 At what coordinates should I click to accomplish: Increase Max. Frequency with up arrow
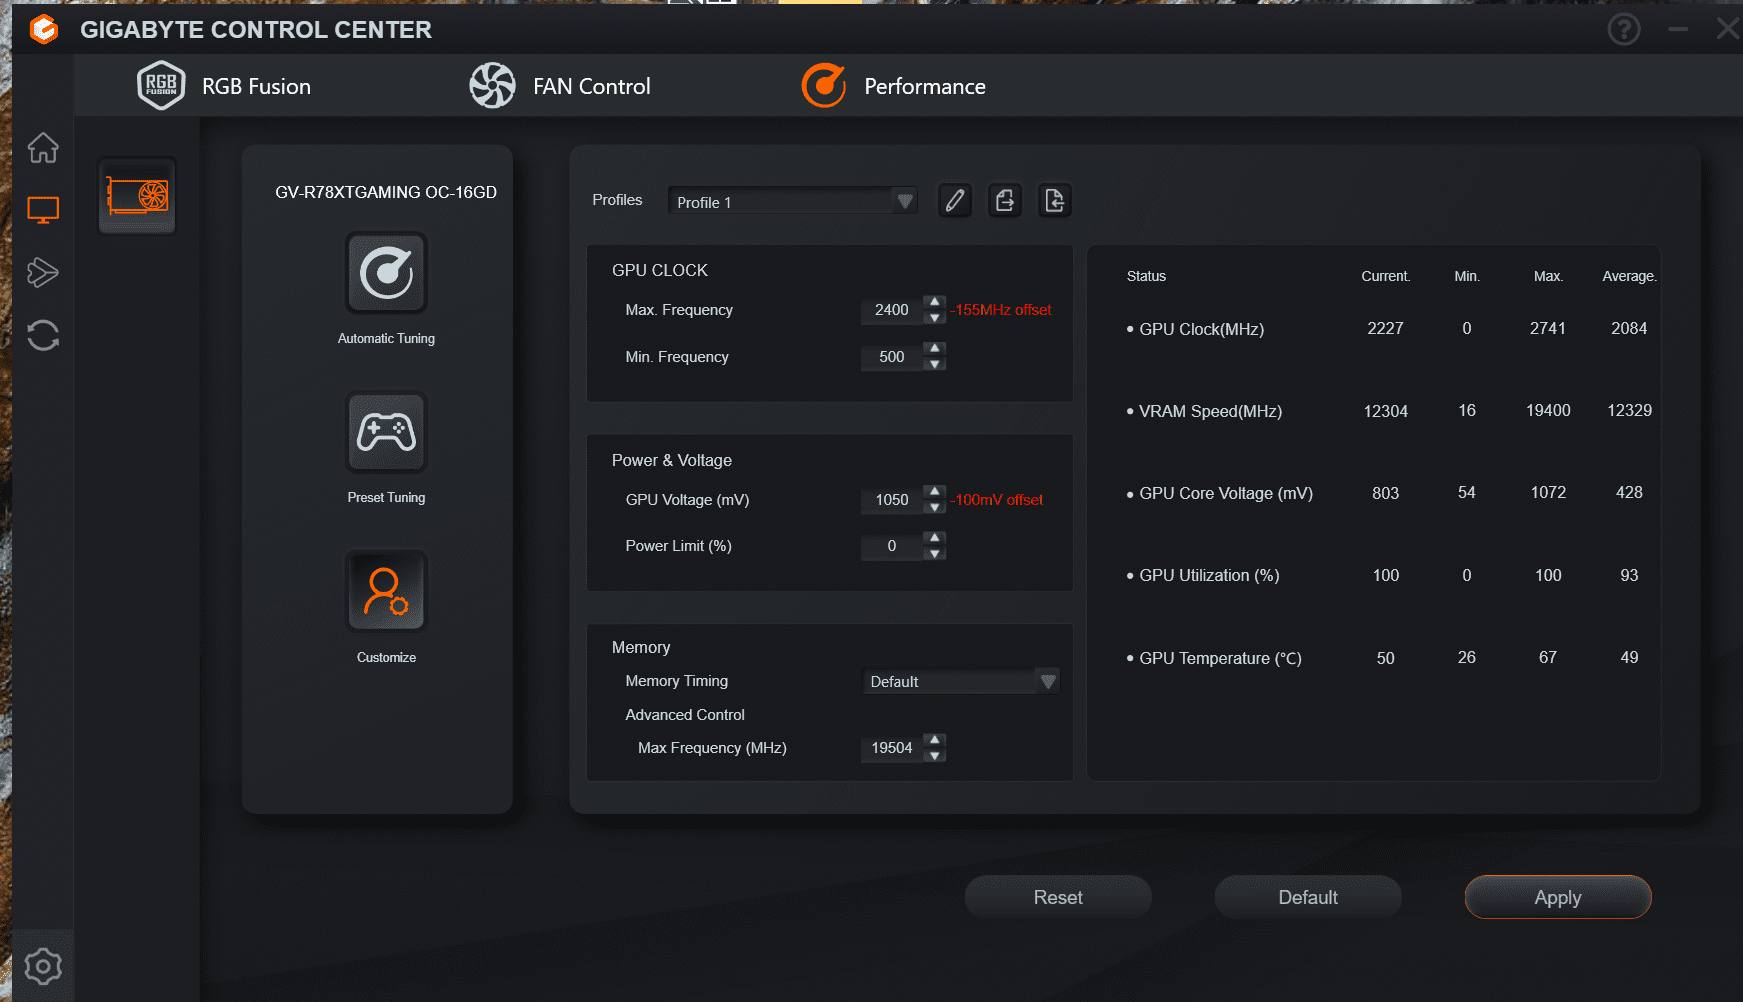coord(934,302)
